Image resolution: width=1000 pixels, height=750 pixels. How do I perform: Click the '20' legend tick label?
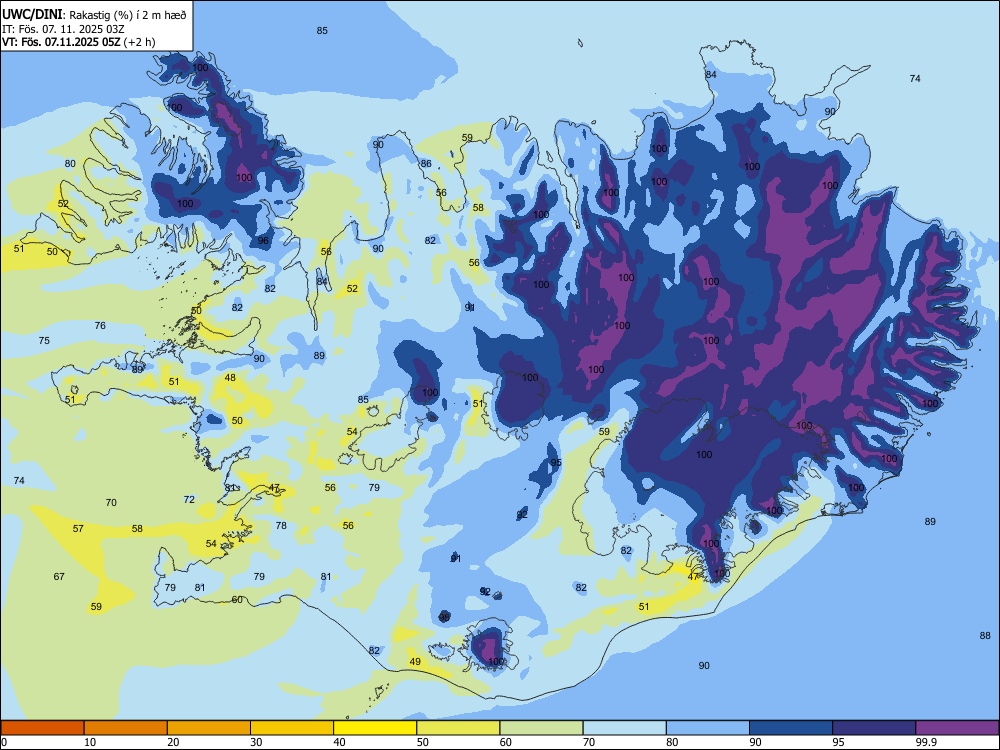[173, 742]
